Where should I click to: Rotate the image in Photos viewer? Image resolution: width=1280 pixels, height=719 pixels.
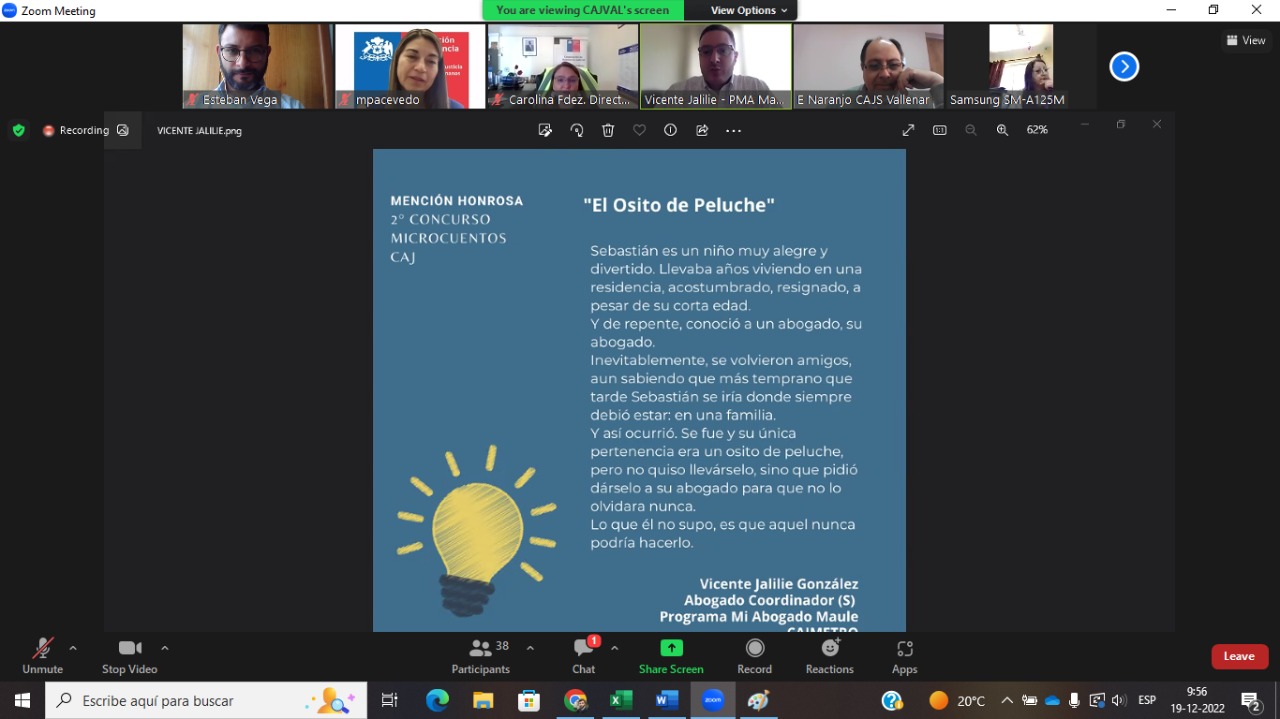pos(576,130)
